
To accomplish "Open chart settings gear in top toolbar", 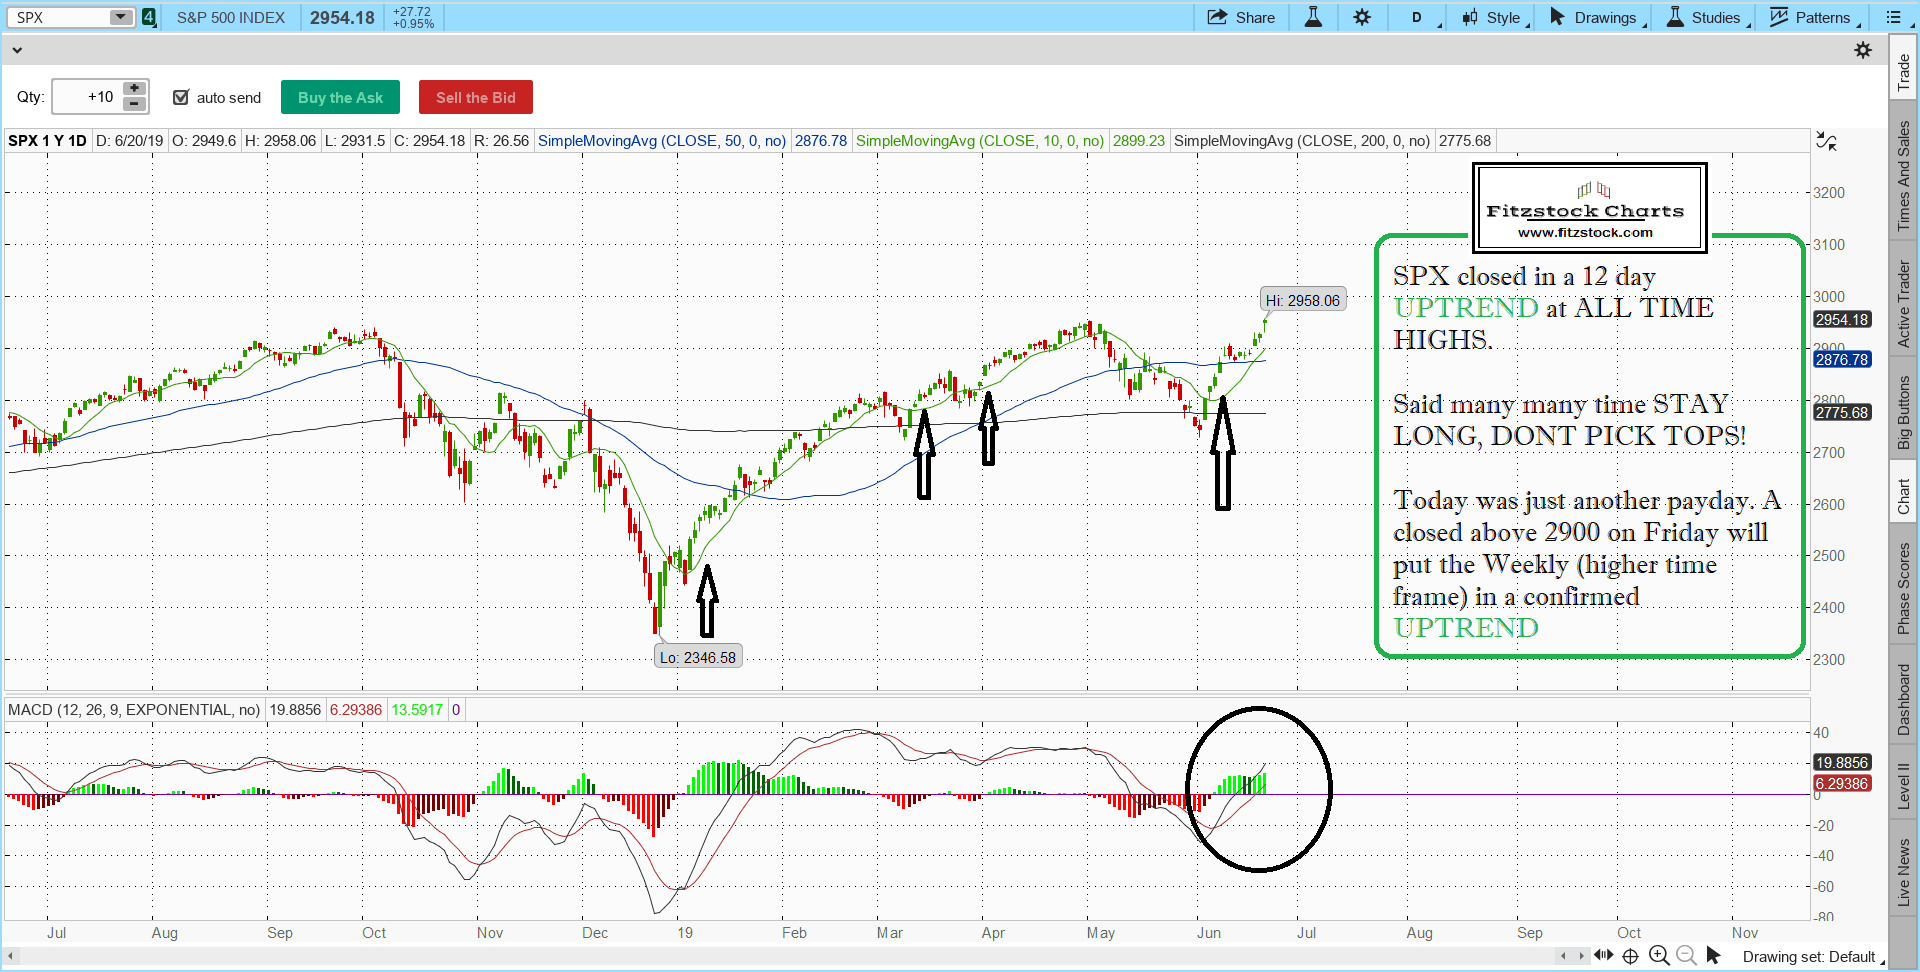I will click(x=1362, y=17).
